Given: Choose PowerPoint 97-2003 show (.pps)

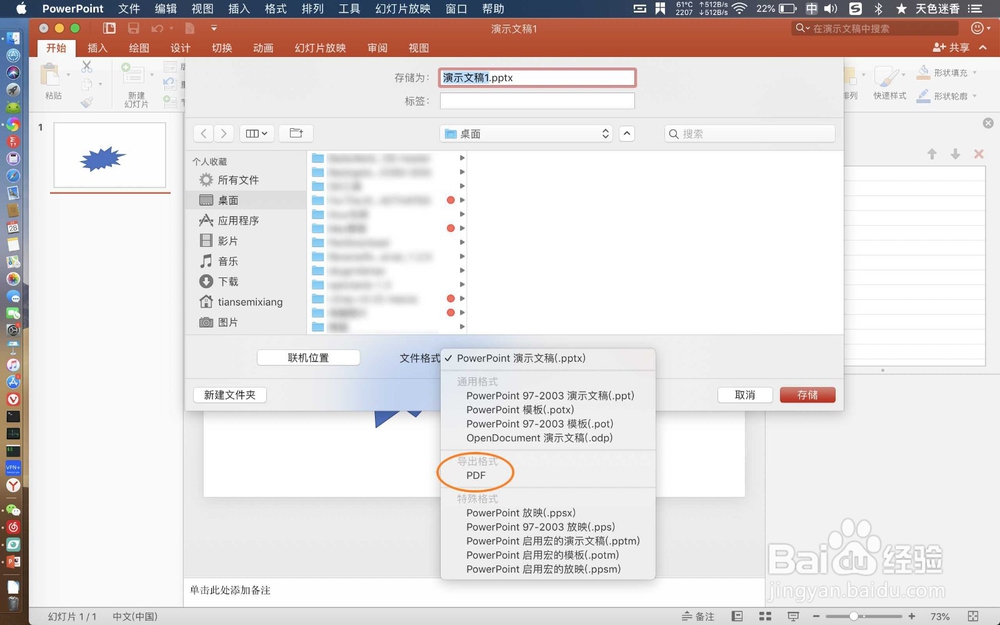Looking at the screenshot, I should tap(540, 527).
